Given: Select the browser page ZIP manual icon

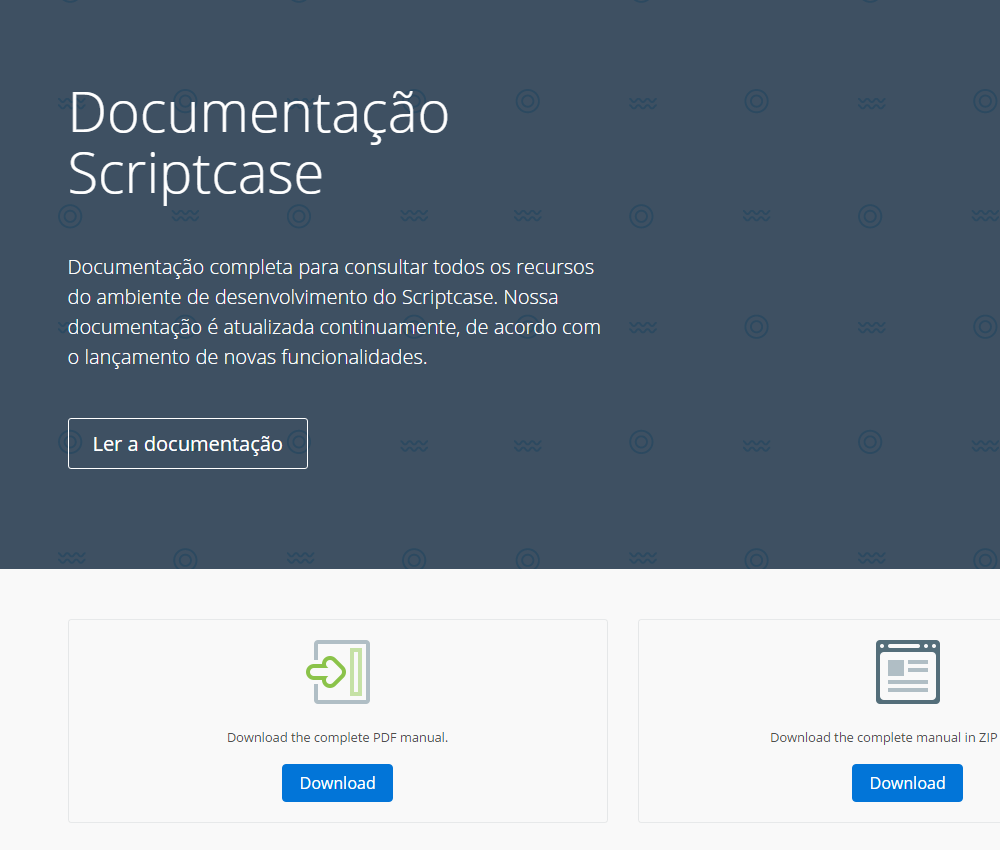Looking at the screenshot, I should coord(908,671).
